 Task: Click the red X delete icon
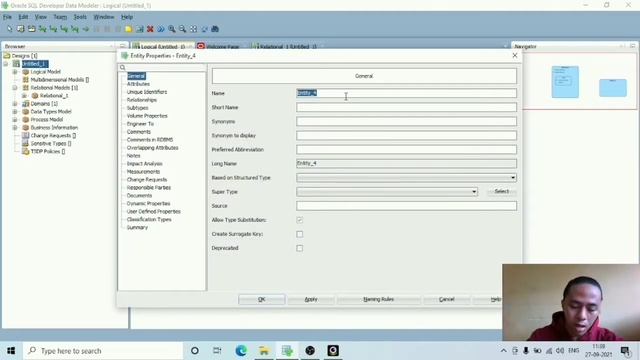pos(150,29)
